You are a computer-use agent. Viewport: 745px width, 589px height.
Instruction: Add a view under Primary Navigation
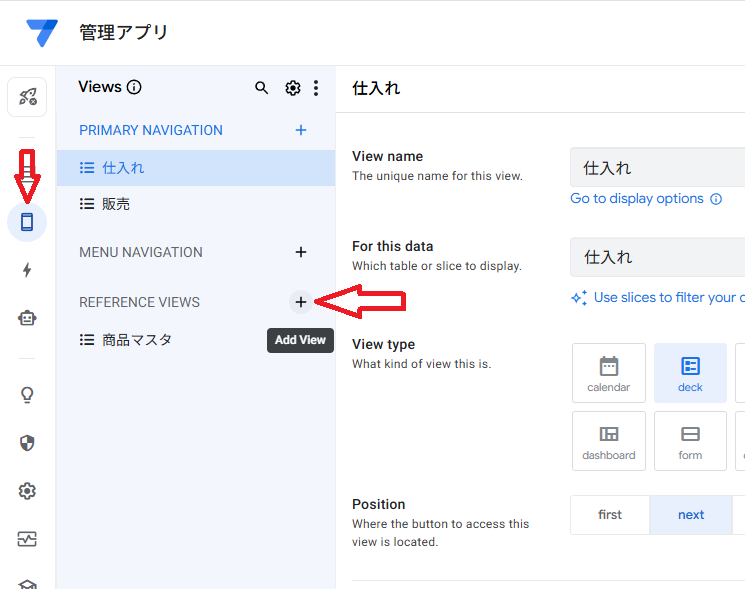tap(301, 130)
